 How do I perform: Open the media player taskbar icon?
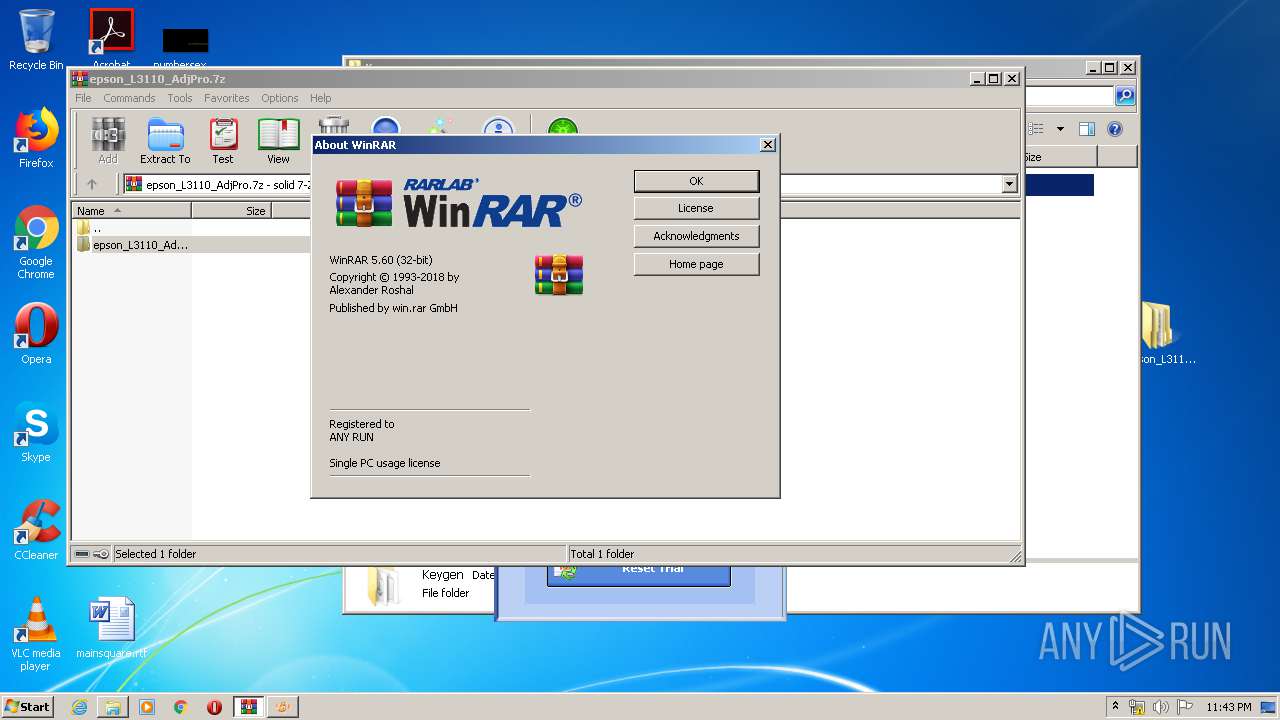click(147, 706)
